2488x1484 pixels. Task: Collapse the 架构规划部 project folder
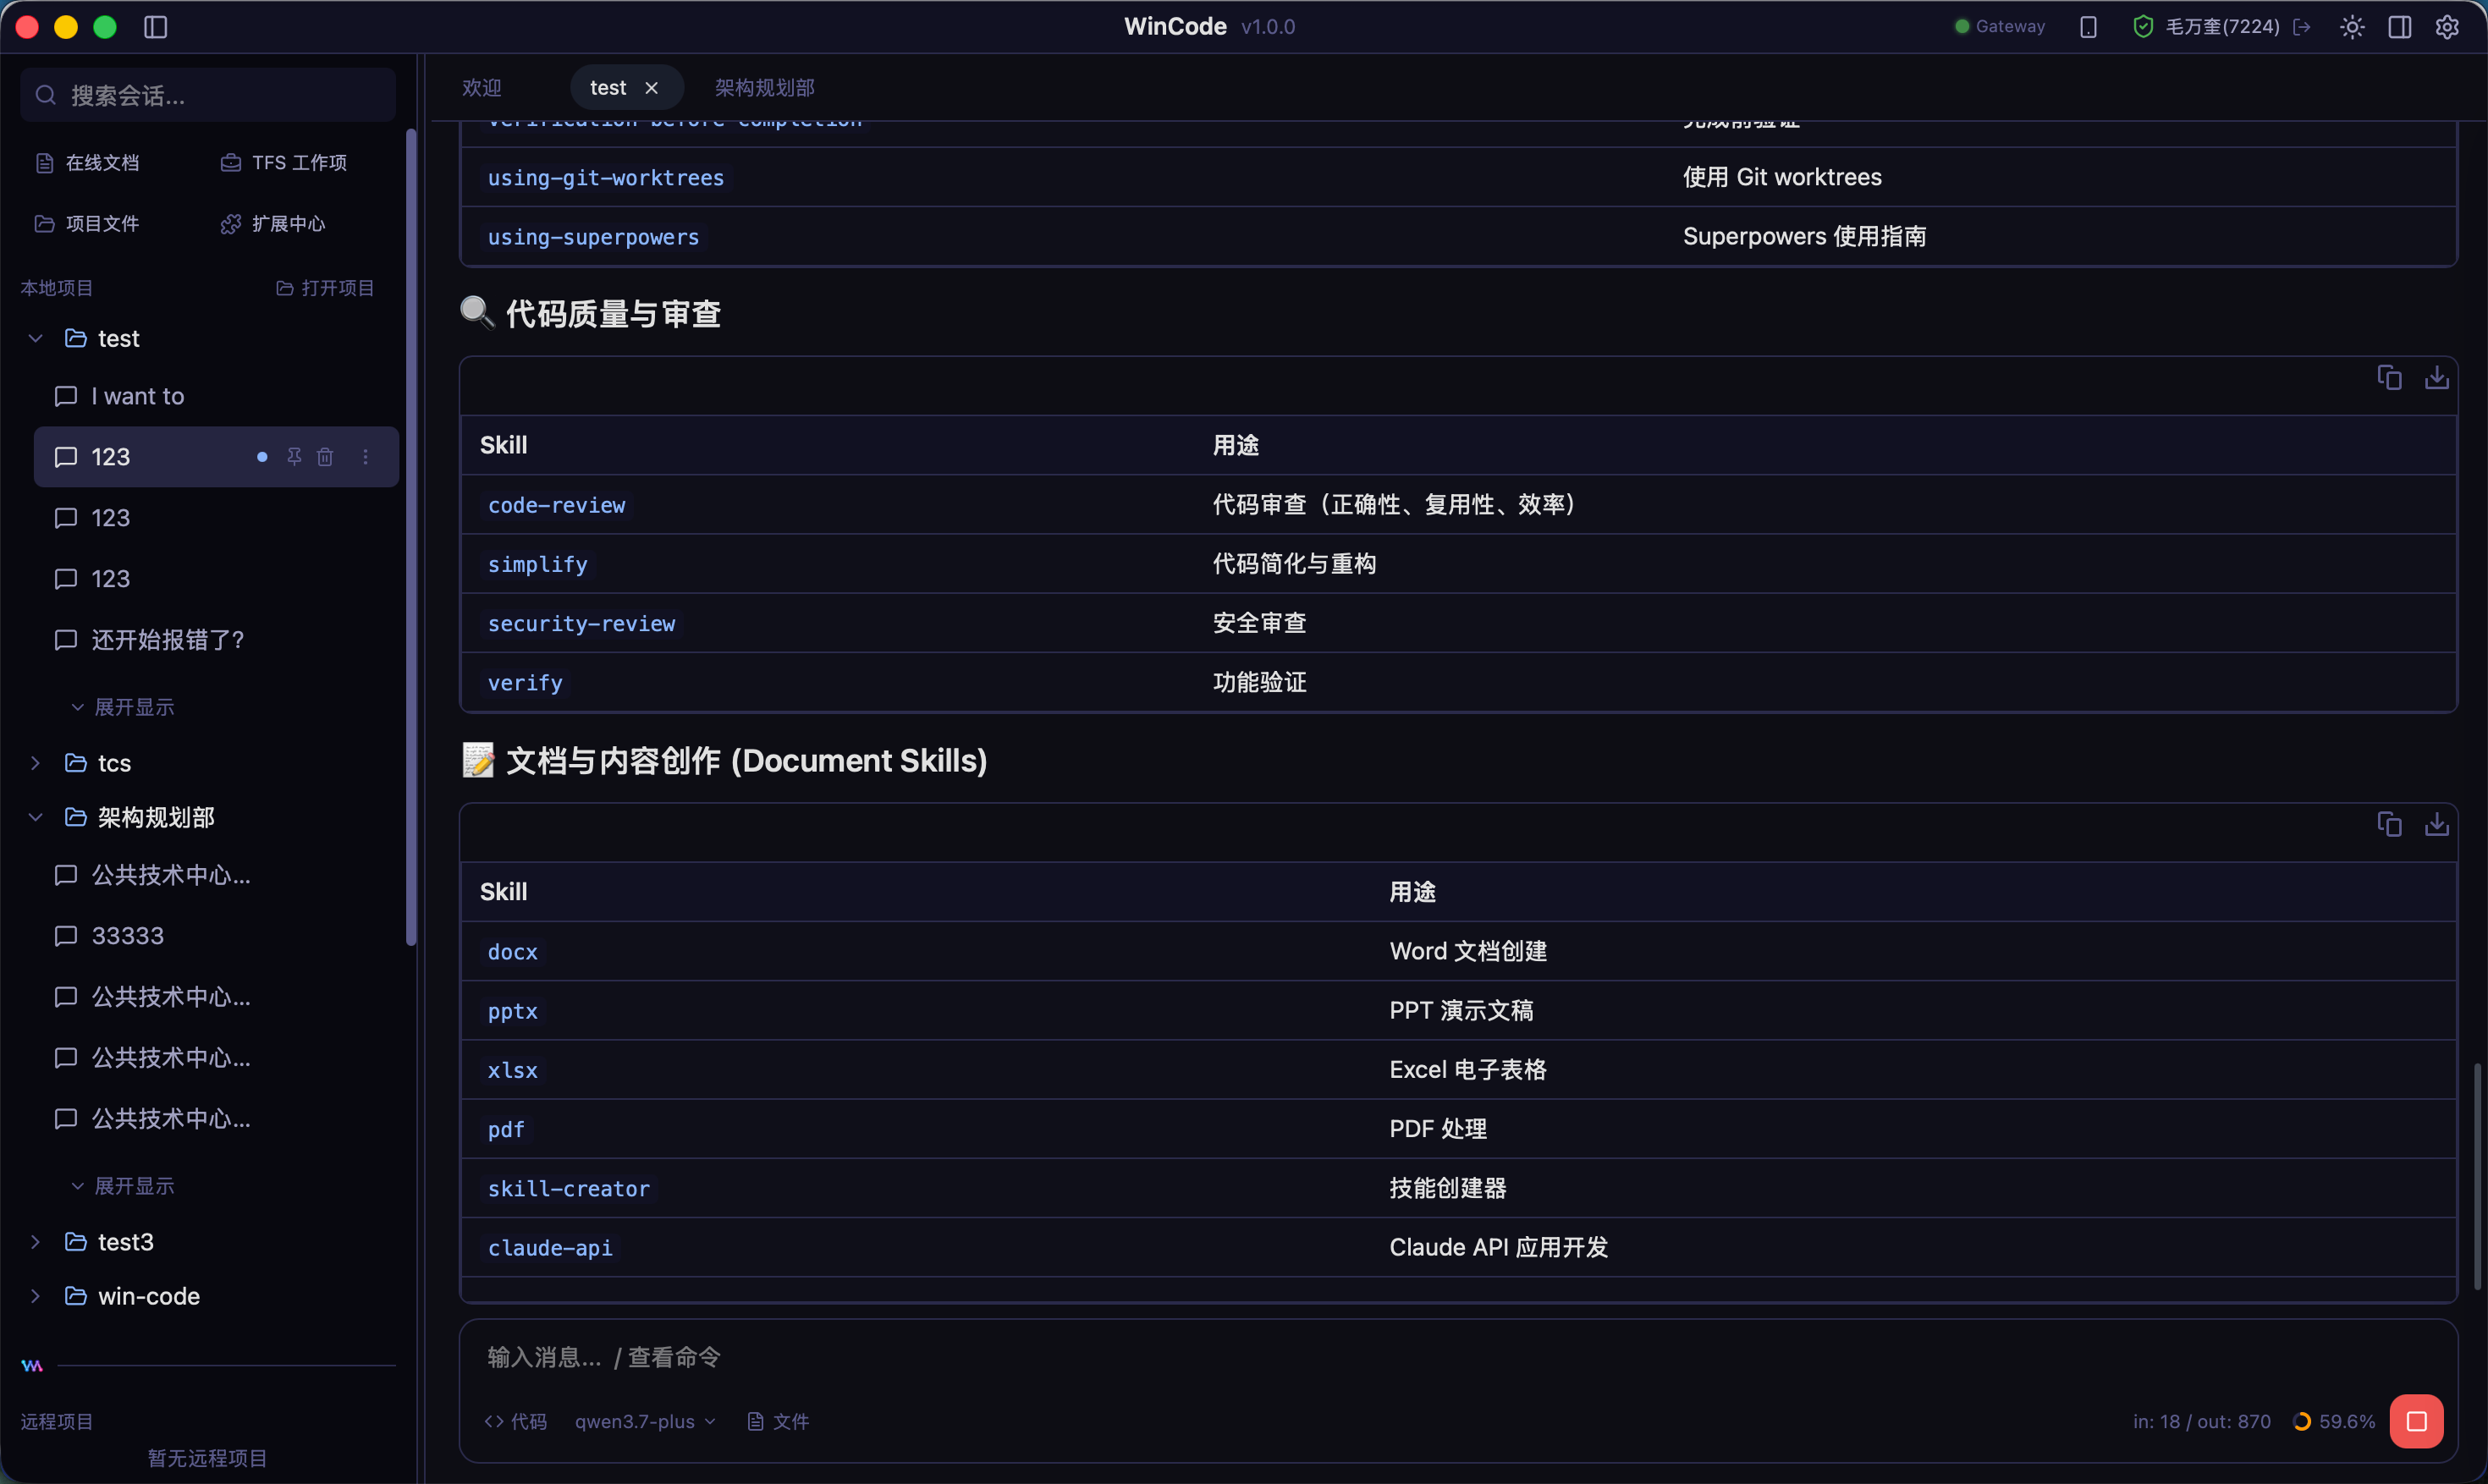tap(36, 818)
